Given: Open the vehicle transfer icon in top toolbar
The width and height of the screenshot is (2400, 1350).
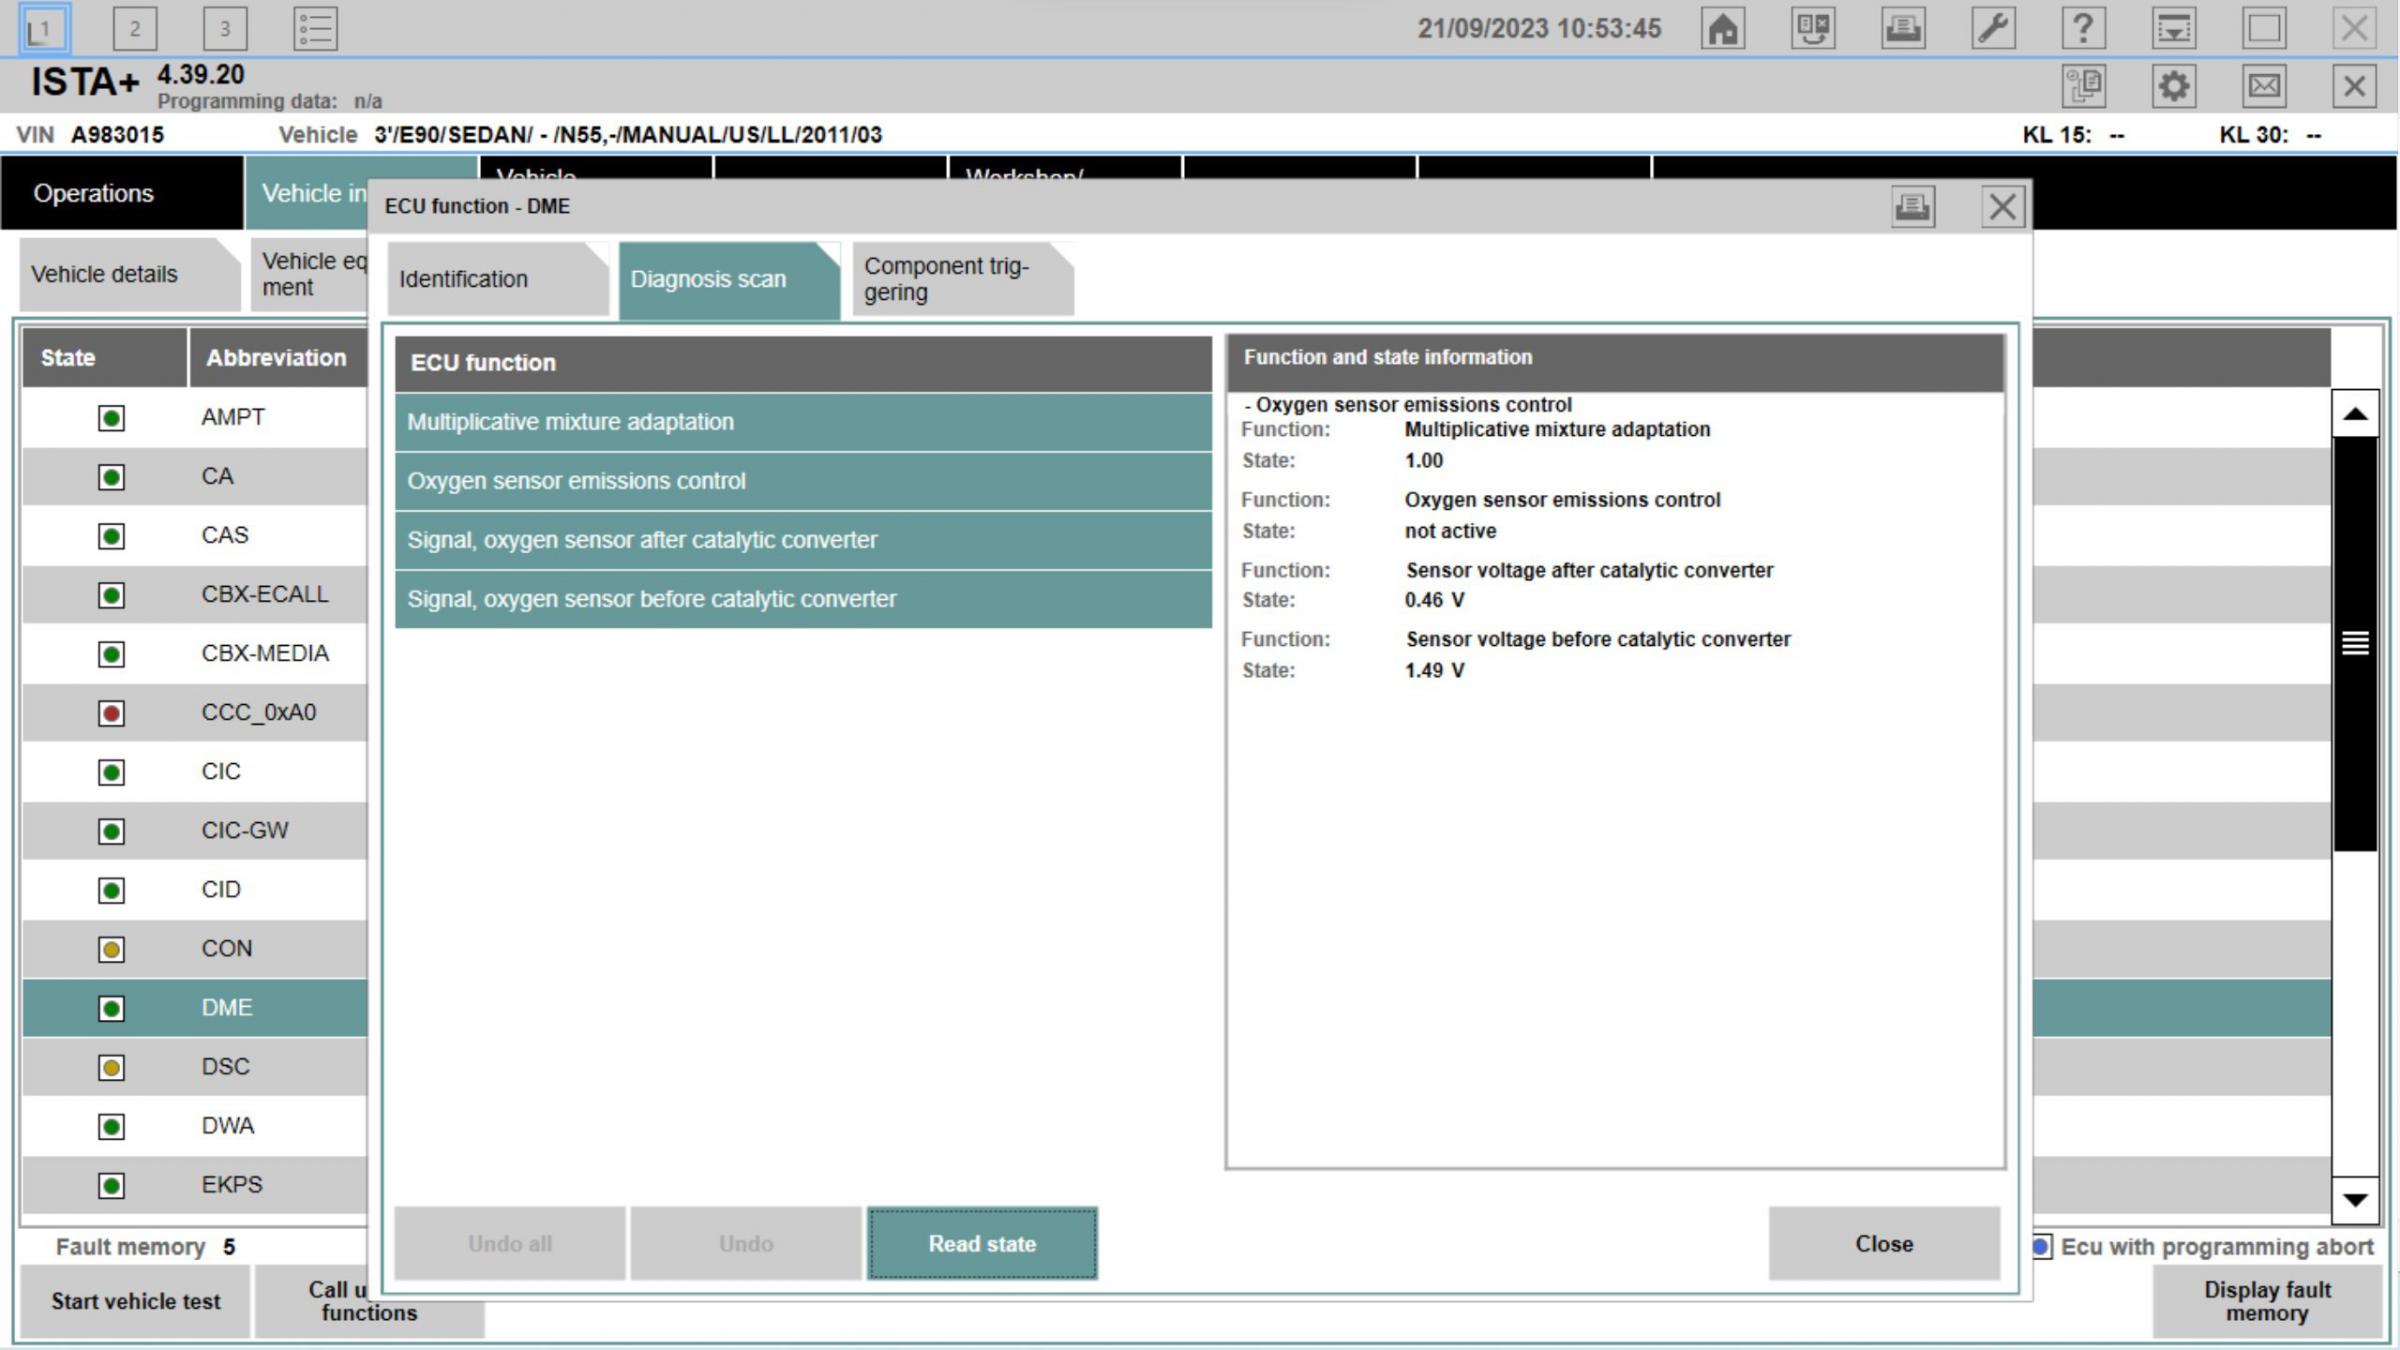Looking at the screenshot, I should pos(1813,28).
